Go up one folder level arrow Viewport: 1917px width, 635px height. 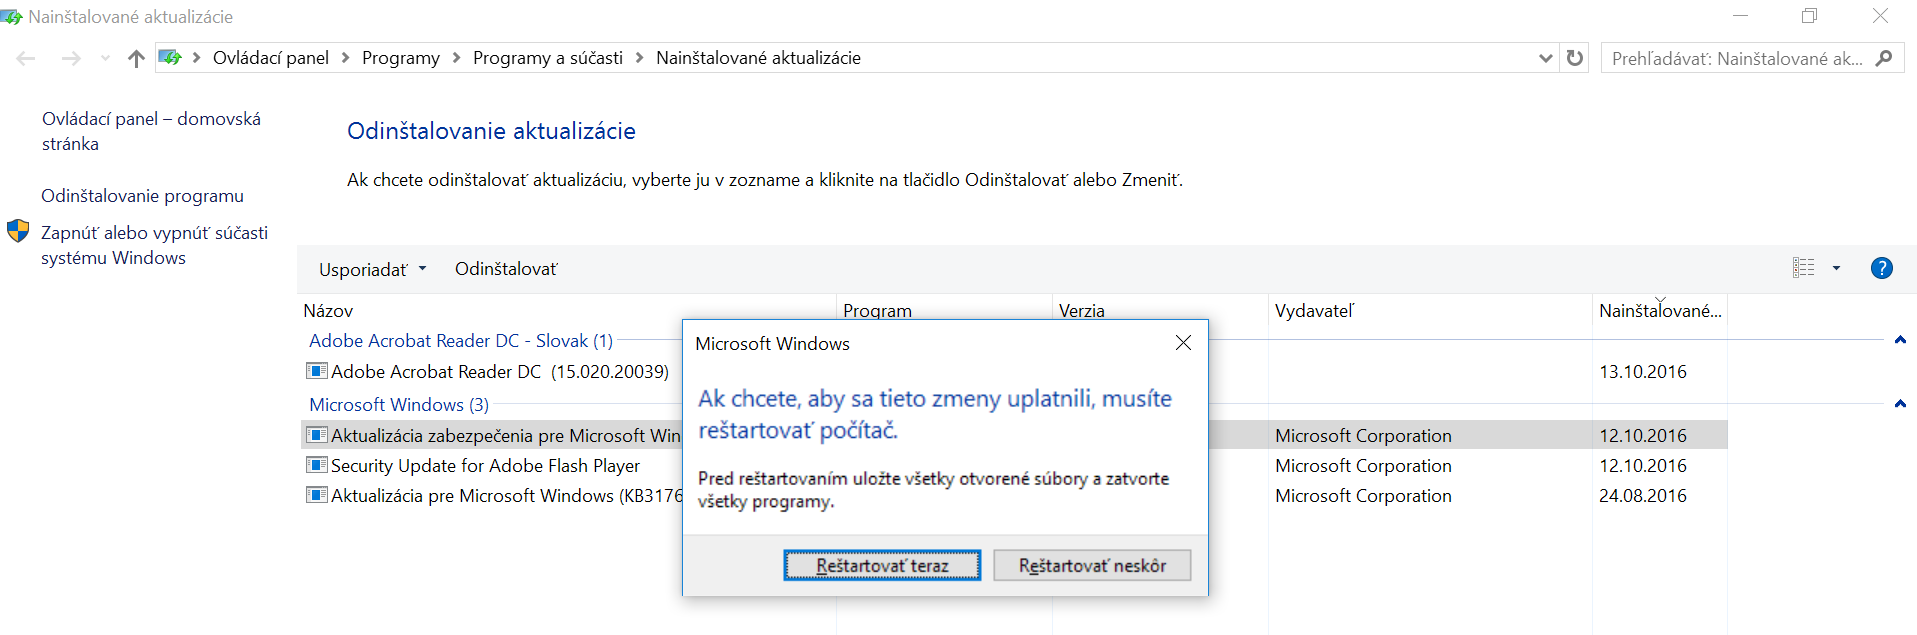136,58
